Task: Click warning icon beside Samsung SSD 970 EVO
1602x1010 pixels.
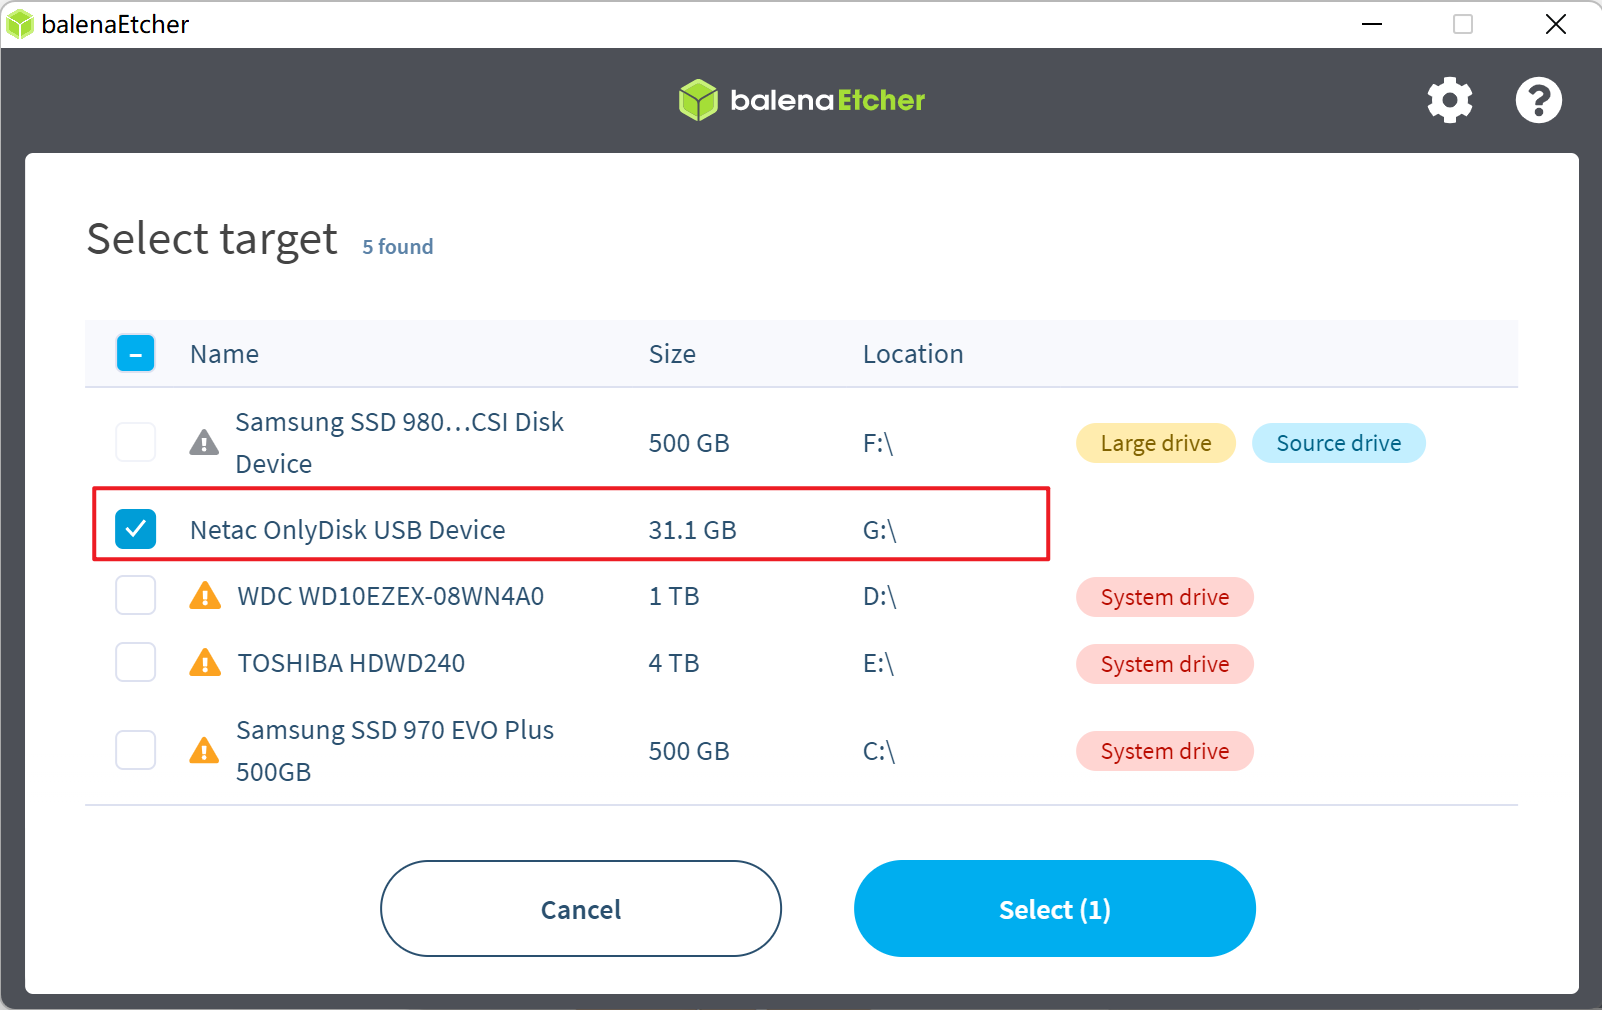Action: click(204, 751)
